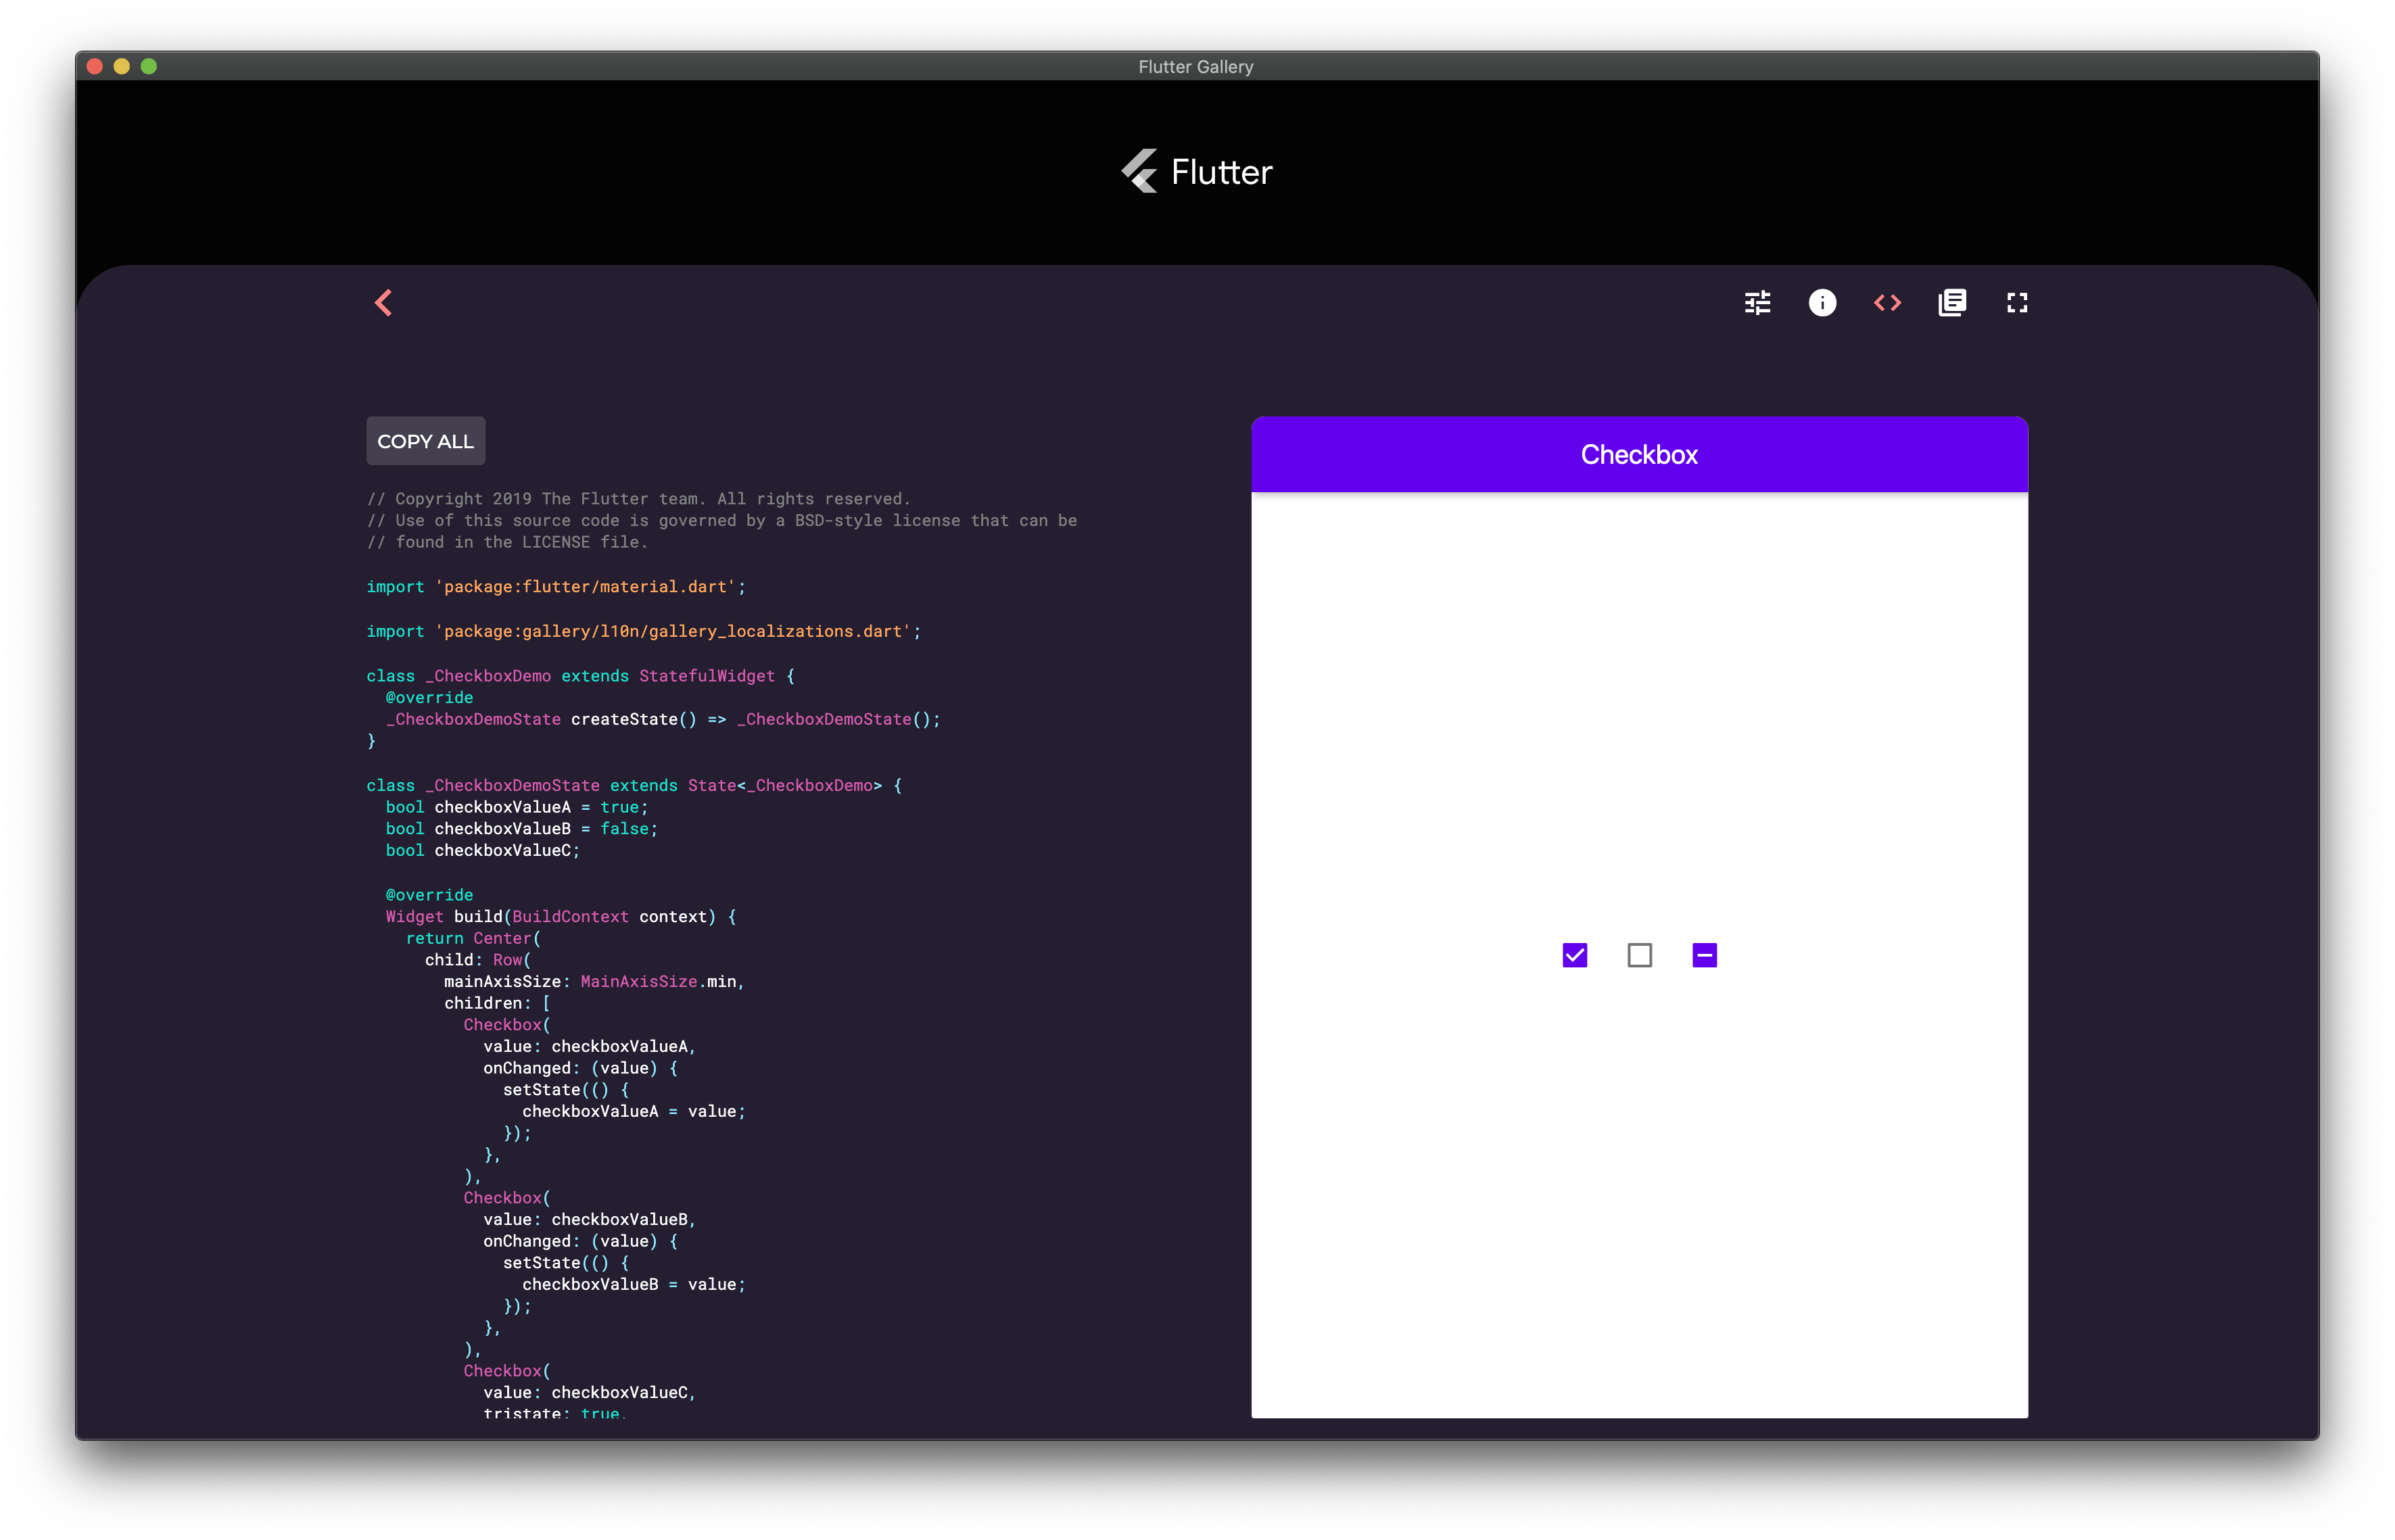Close the Flutter Gallery window
2395x1540 pixels.
click(x=95, y=66)
